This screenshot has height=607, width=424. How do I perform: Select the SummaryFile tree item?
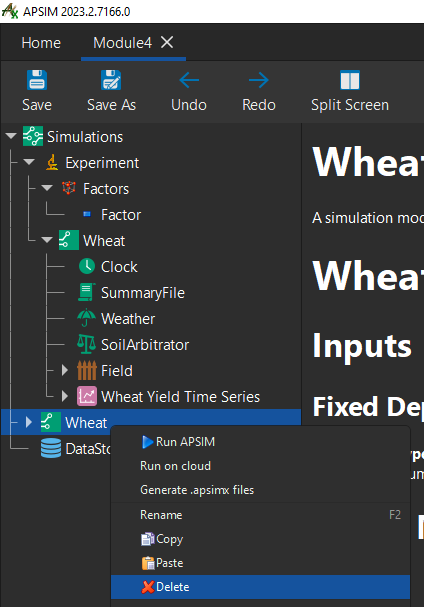(143, 293)
